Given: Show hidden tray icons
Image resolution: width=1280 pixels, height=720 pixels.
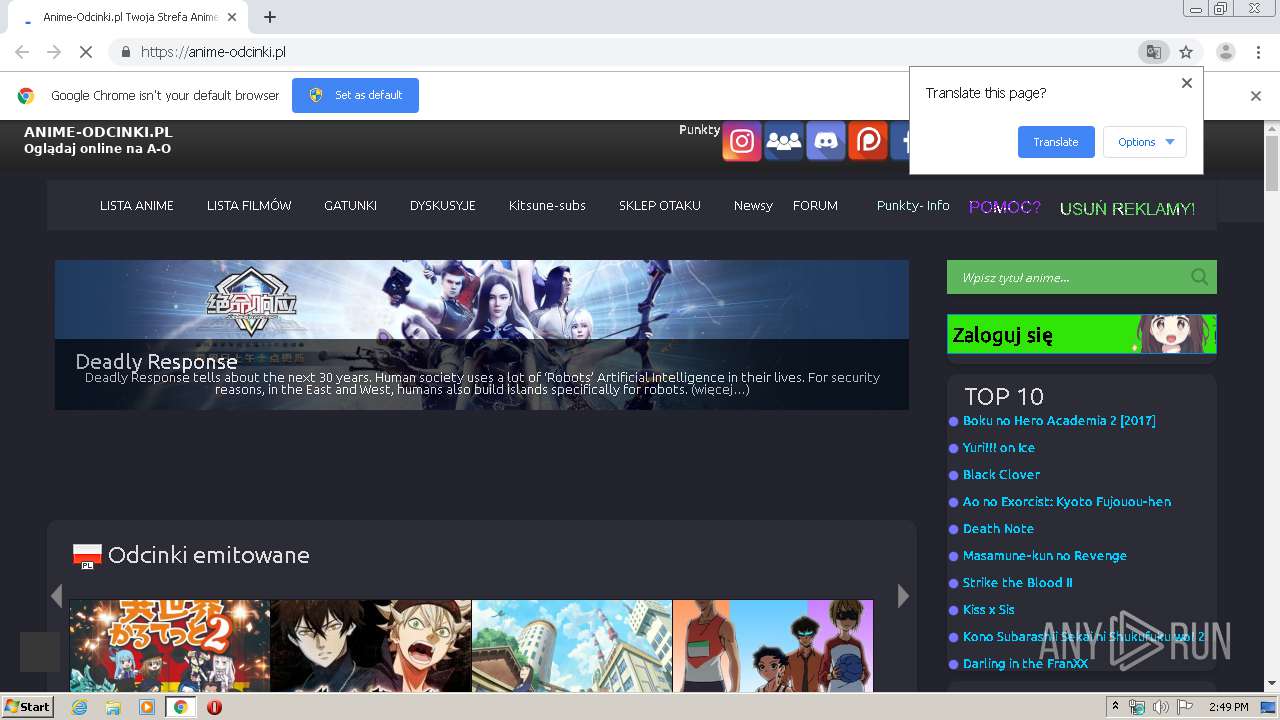Looking at the screenshot, I should point(1115,707).
